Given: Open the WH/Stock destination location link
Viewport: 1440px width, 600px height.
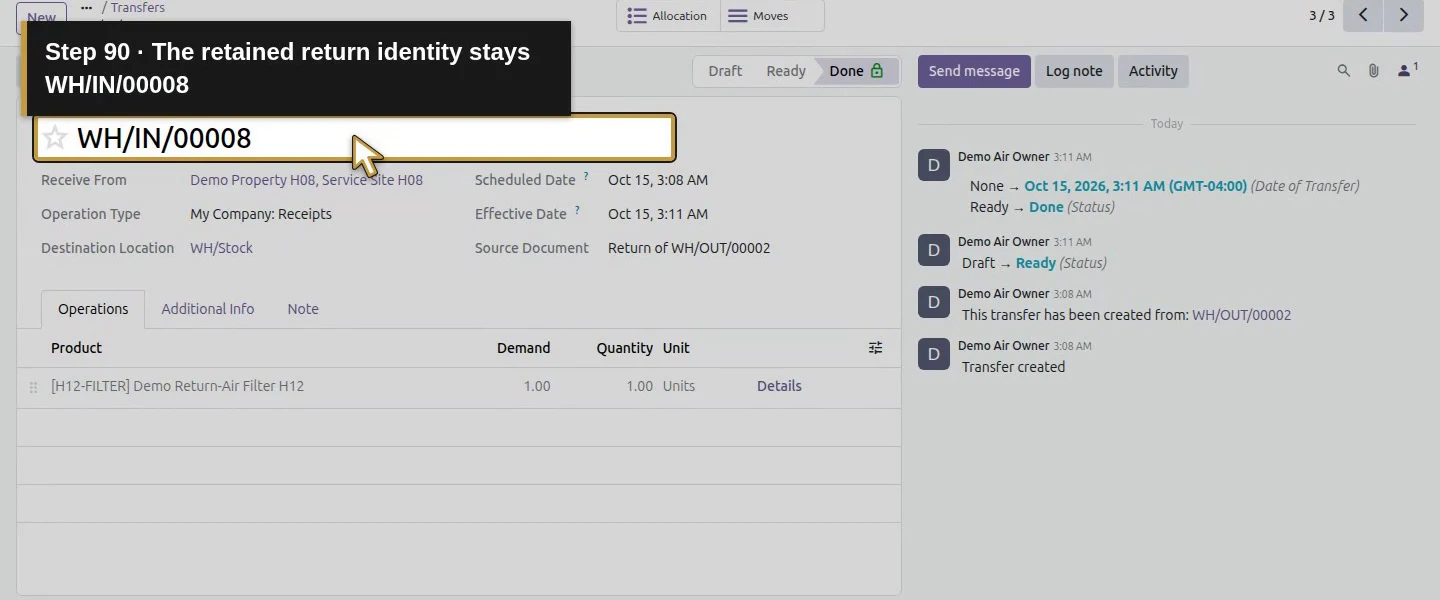Looking at the screenshot, I should tap(221, 248).
